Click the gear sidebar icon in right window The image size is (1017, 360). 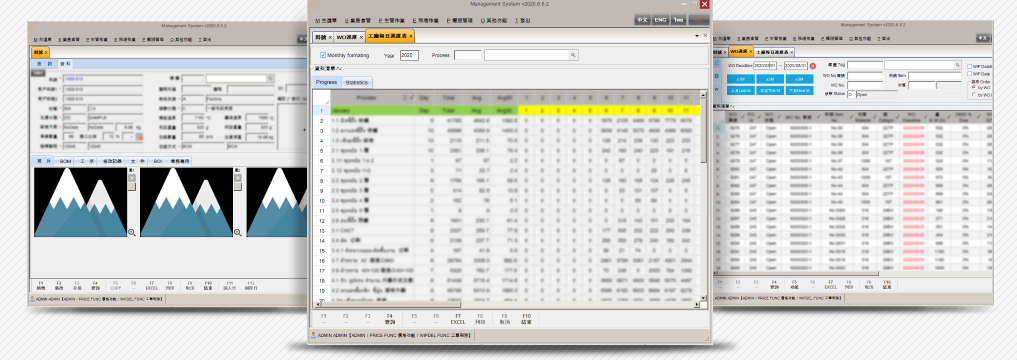point(717,75)
